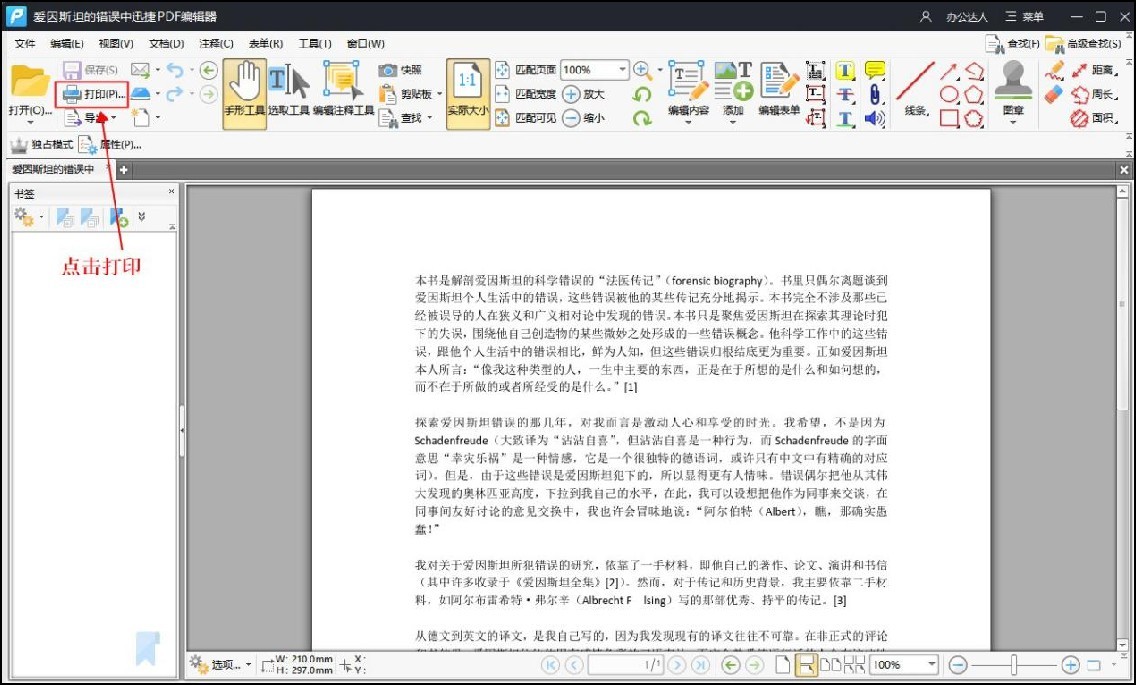Click the speaker sound annotation icon
Viewport: 1136px width, 685px height.
point(874,120)
